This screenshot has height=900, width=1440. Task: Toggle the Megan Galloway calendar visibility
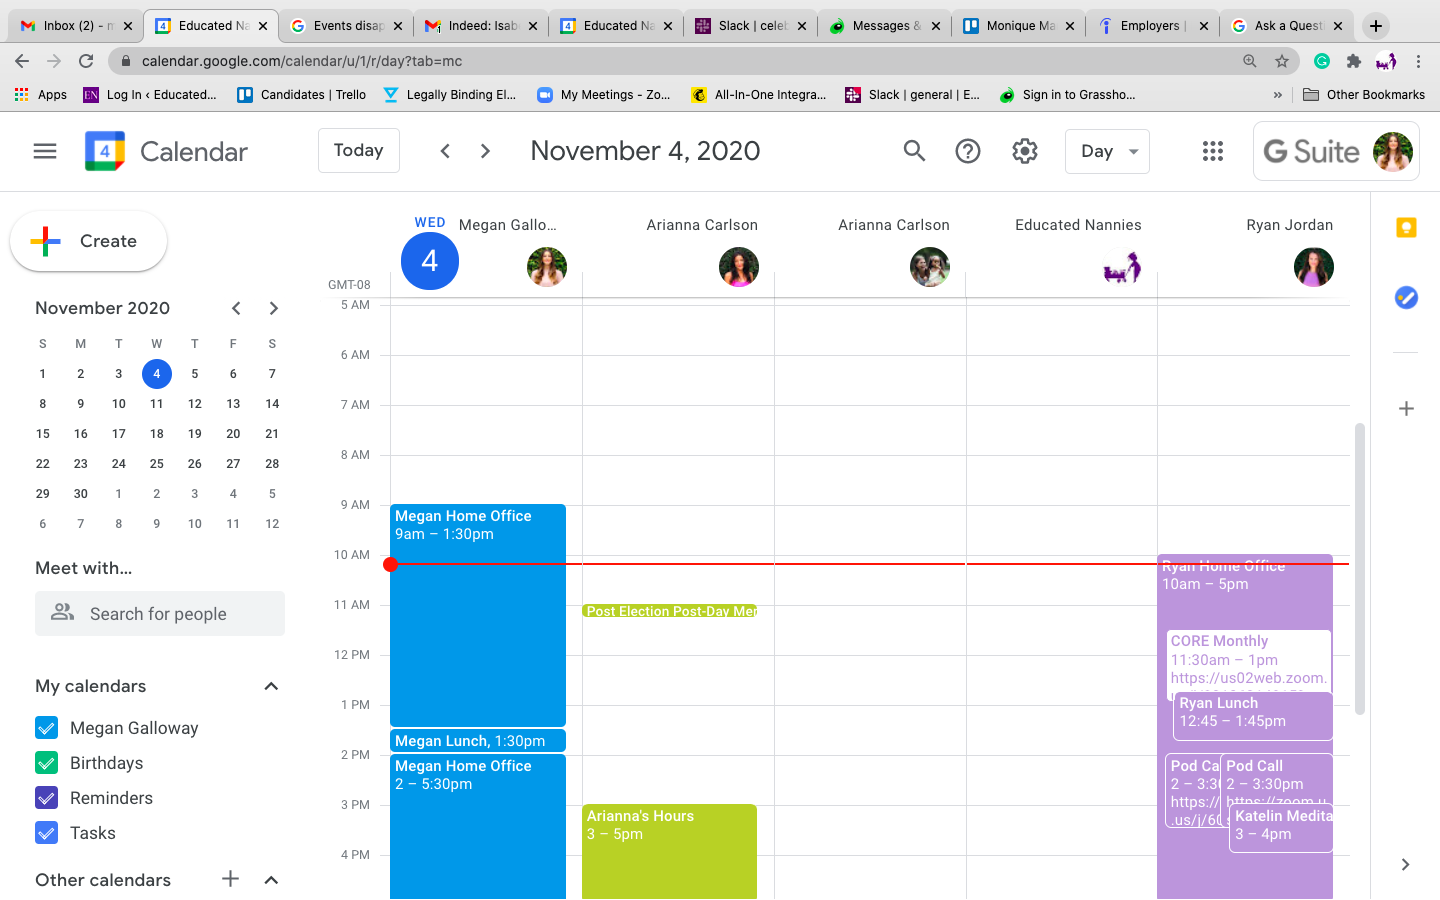point(46,727)
